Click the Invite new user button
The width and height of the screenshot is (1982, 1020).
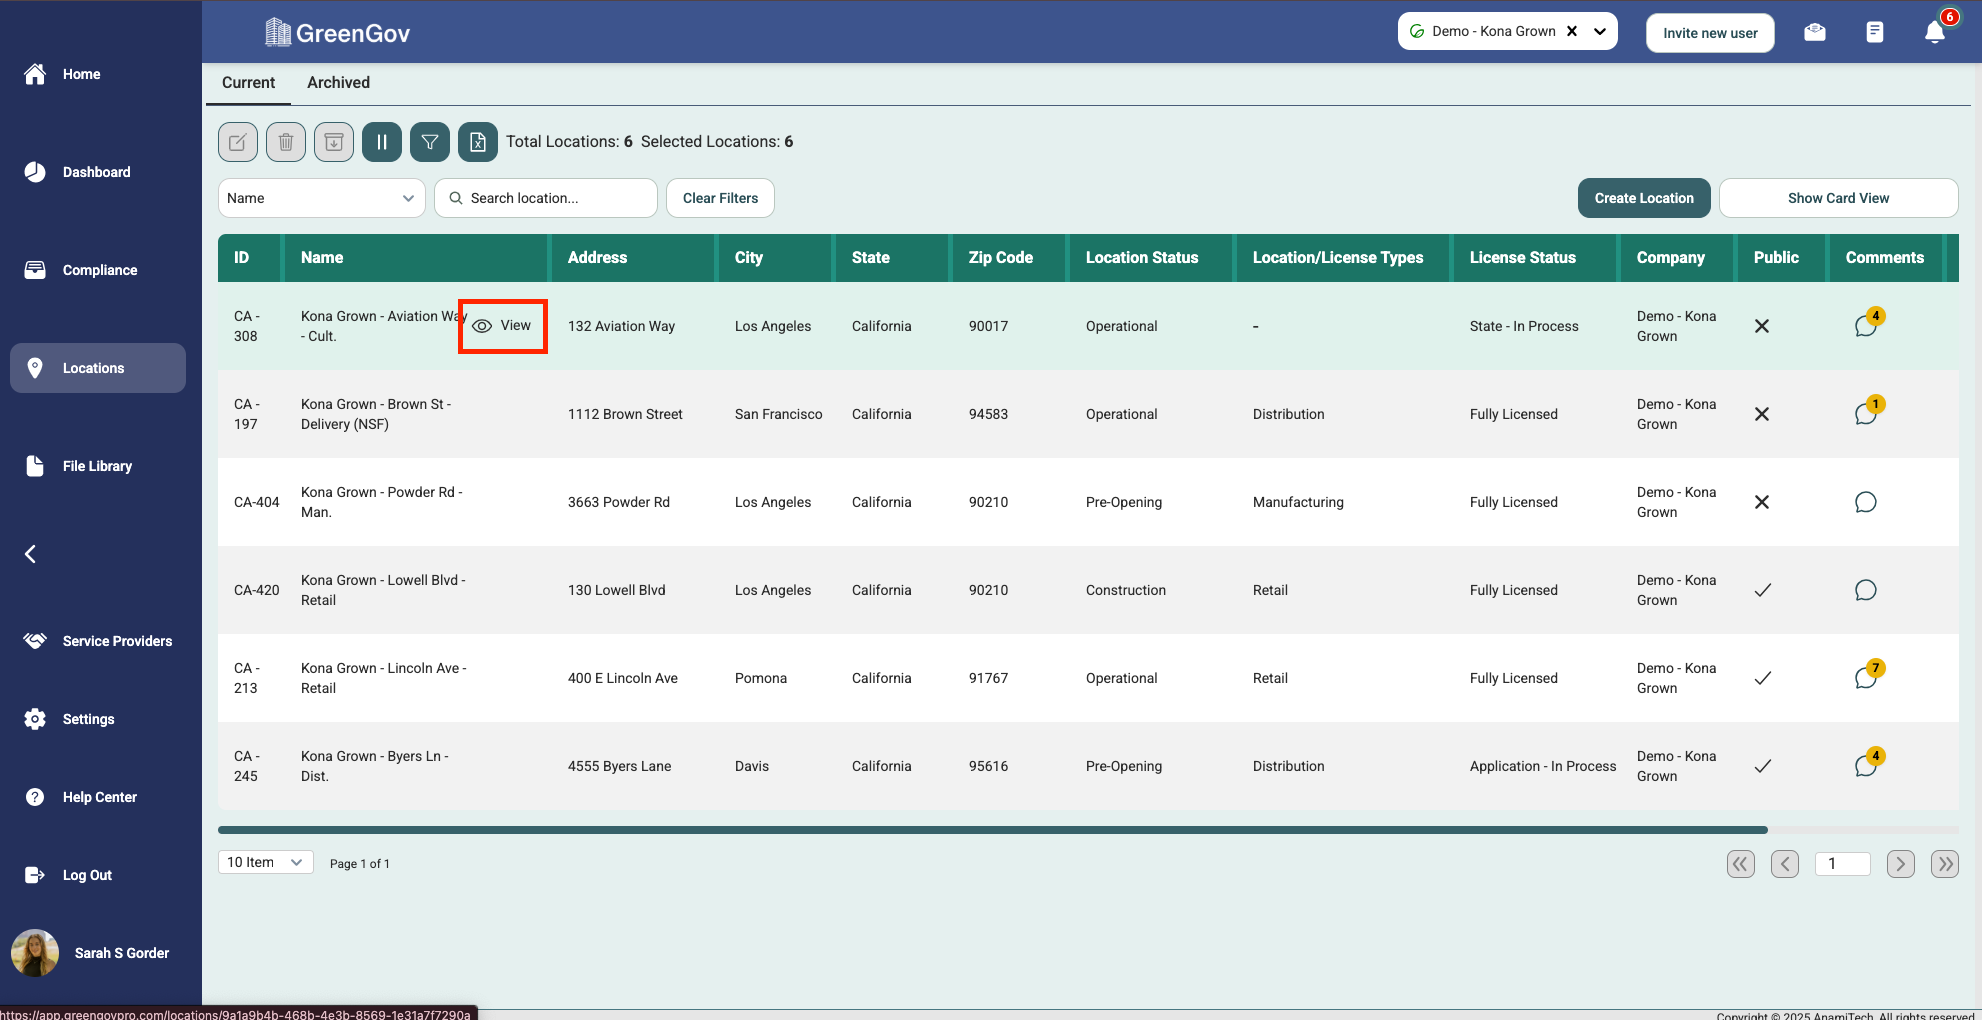(x=1710, y=33)
